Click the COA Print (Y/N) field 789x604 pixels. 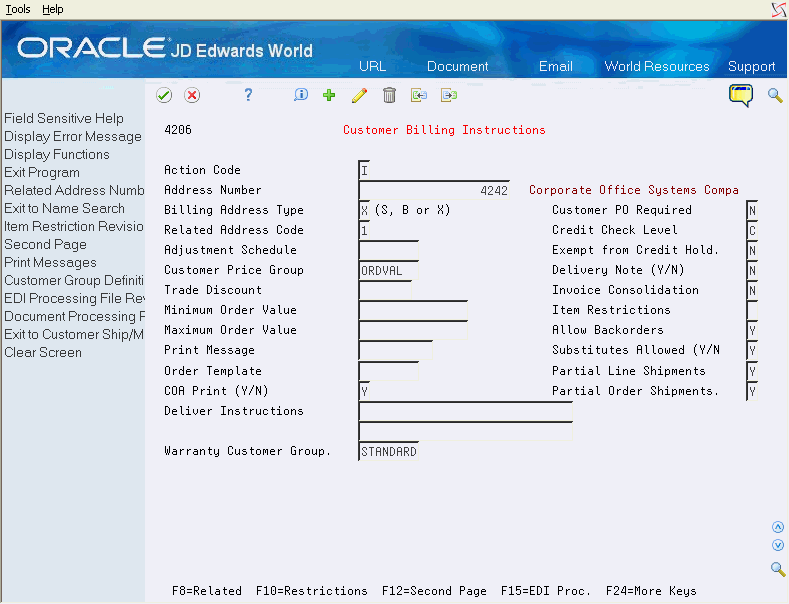(x=364, y=391)
